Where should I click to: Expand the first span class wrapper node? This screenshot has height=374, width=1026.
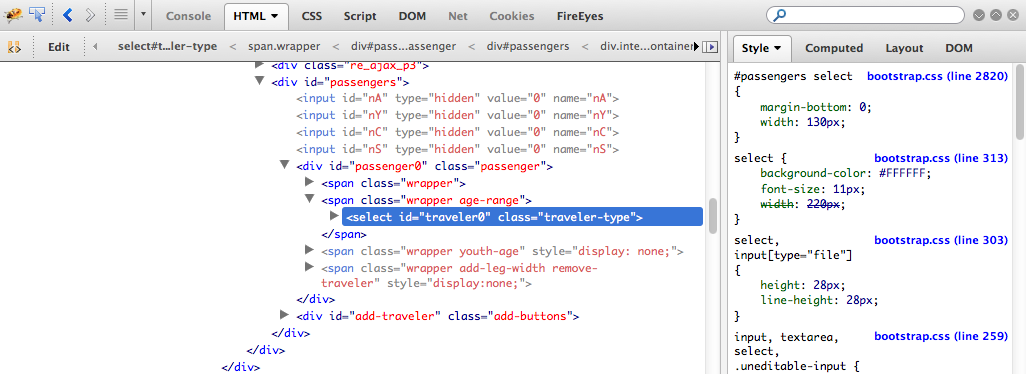coord(310,182)
